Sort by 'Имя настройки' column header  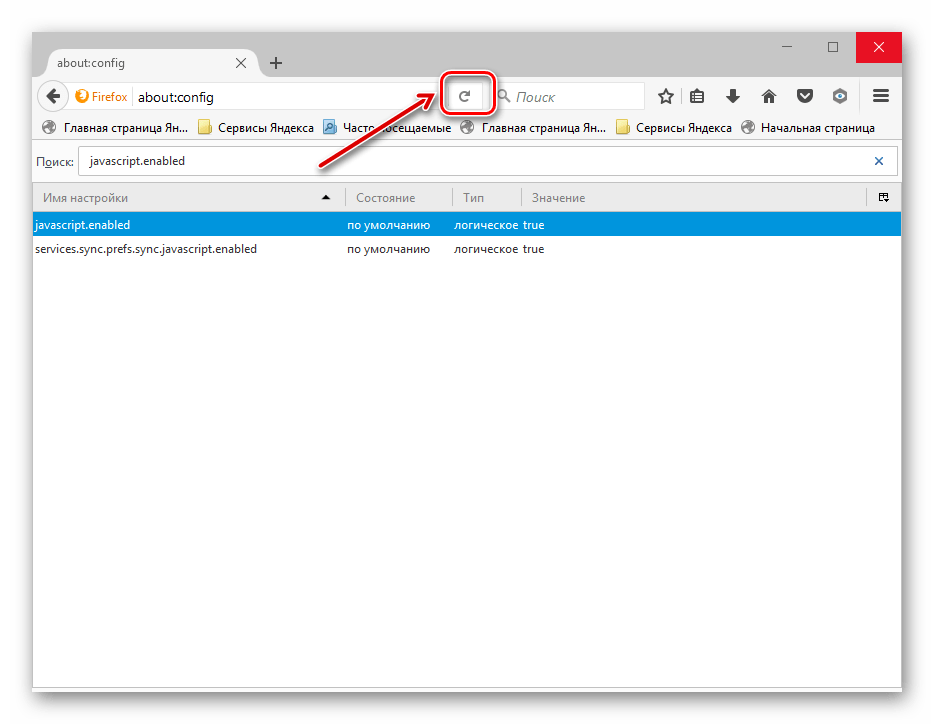pyautogui.click(x=180, y=198)
